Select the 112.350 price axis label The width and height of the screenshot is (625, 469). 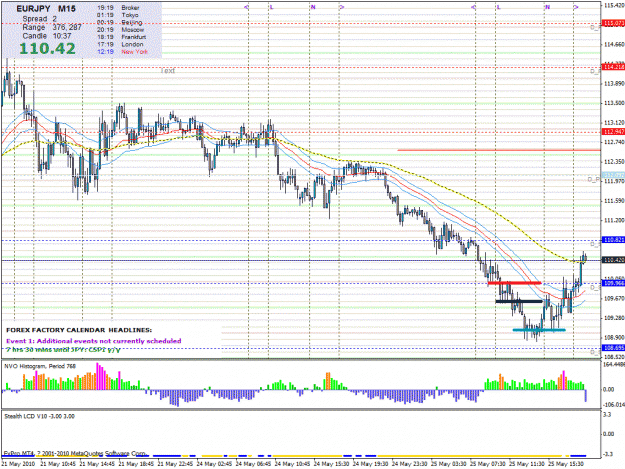pyautogui.click(x=614, y=162)
